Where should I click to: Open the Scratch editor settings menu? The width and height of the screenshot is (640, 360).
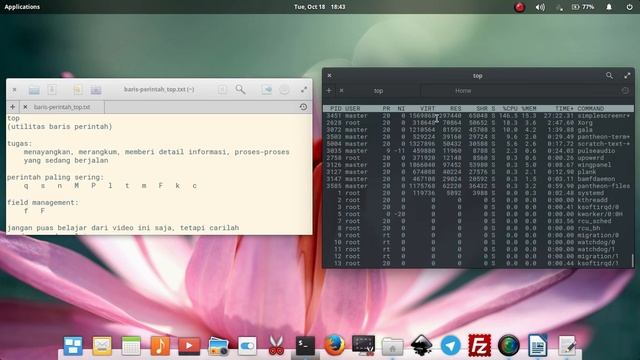pyautogui.click(x=284, y=89)
